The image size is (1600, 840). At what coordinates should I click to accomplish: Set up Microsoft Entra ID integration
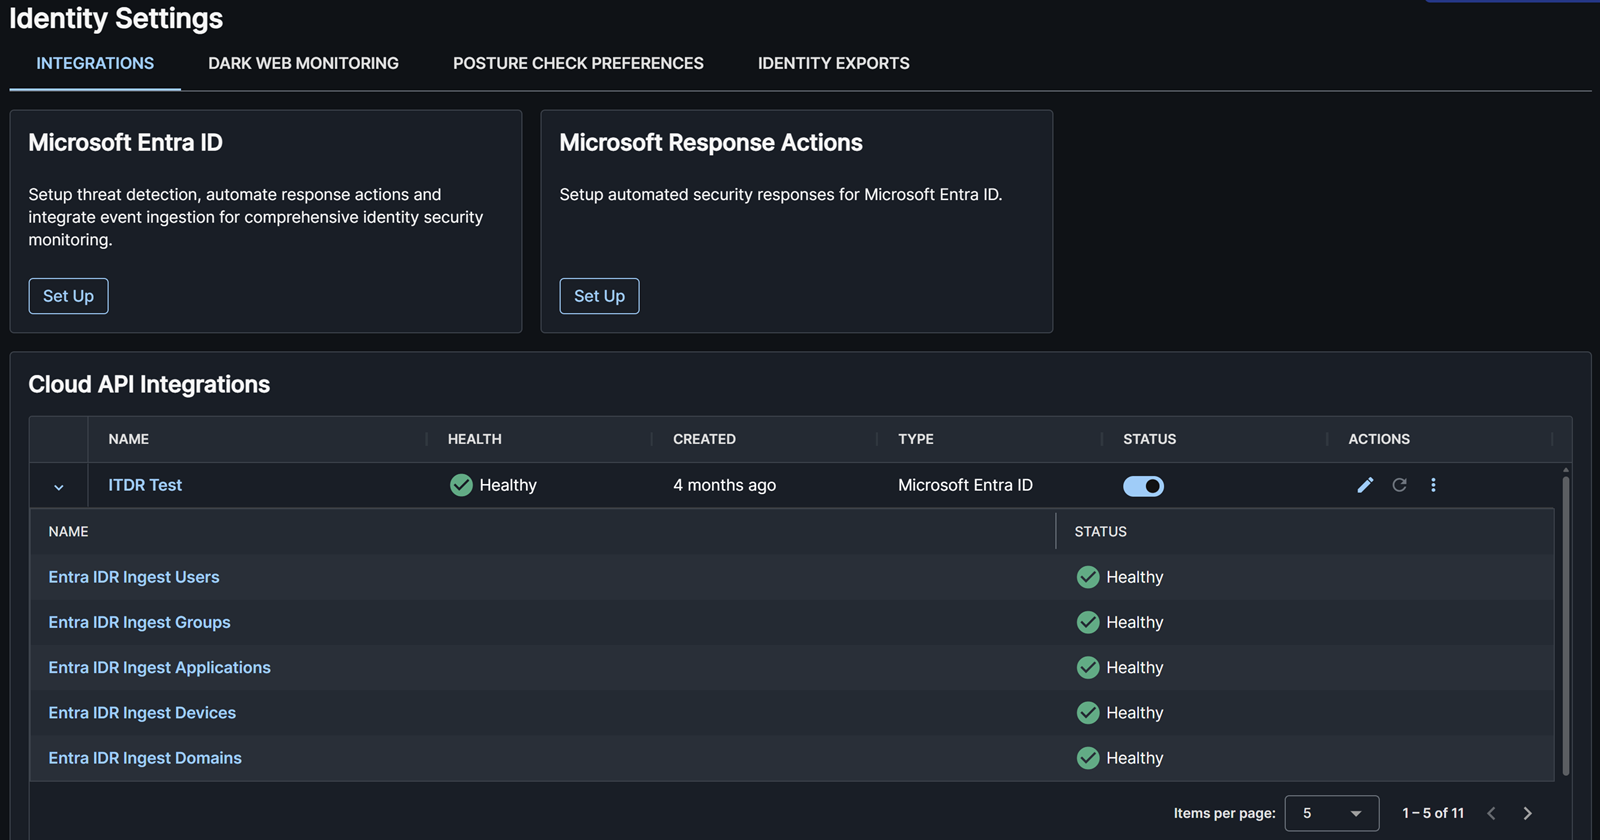point(68,296)
